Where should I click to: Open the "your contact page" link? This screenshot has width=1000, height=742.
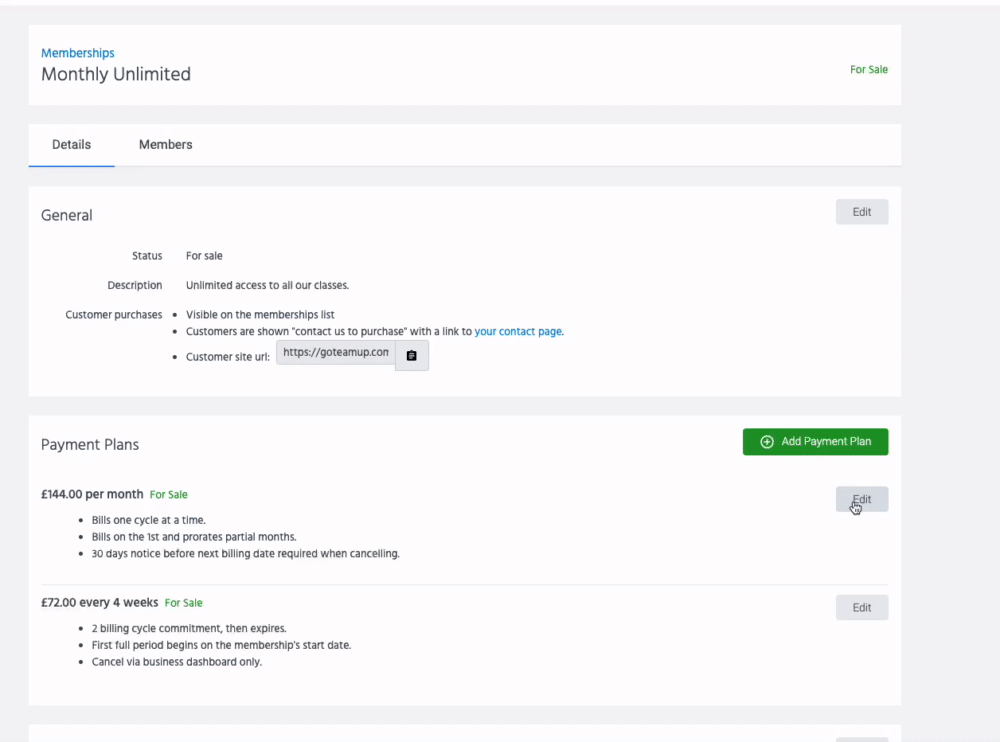tap(518, 331)
